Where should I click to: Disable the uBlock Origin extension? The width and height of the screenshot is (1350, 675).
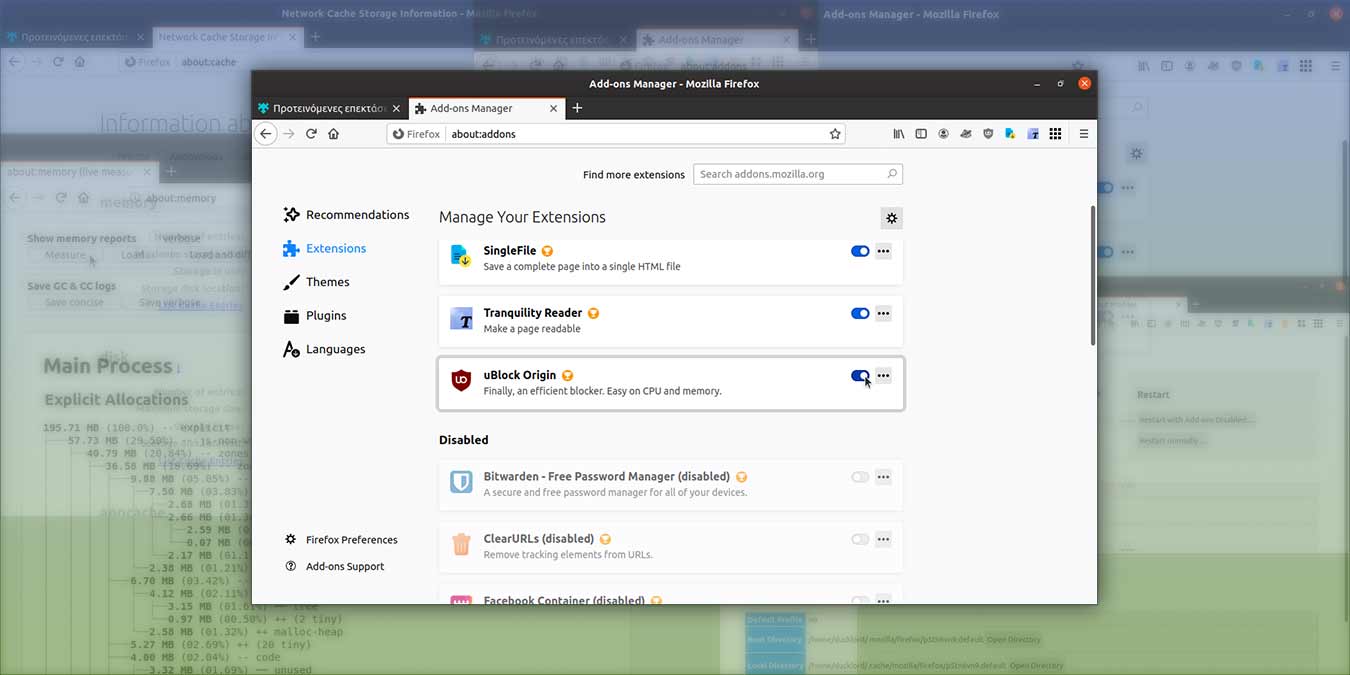click(859, 376)
